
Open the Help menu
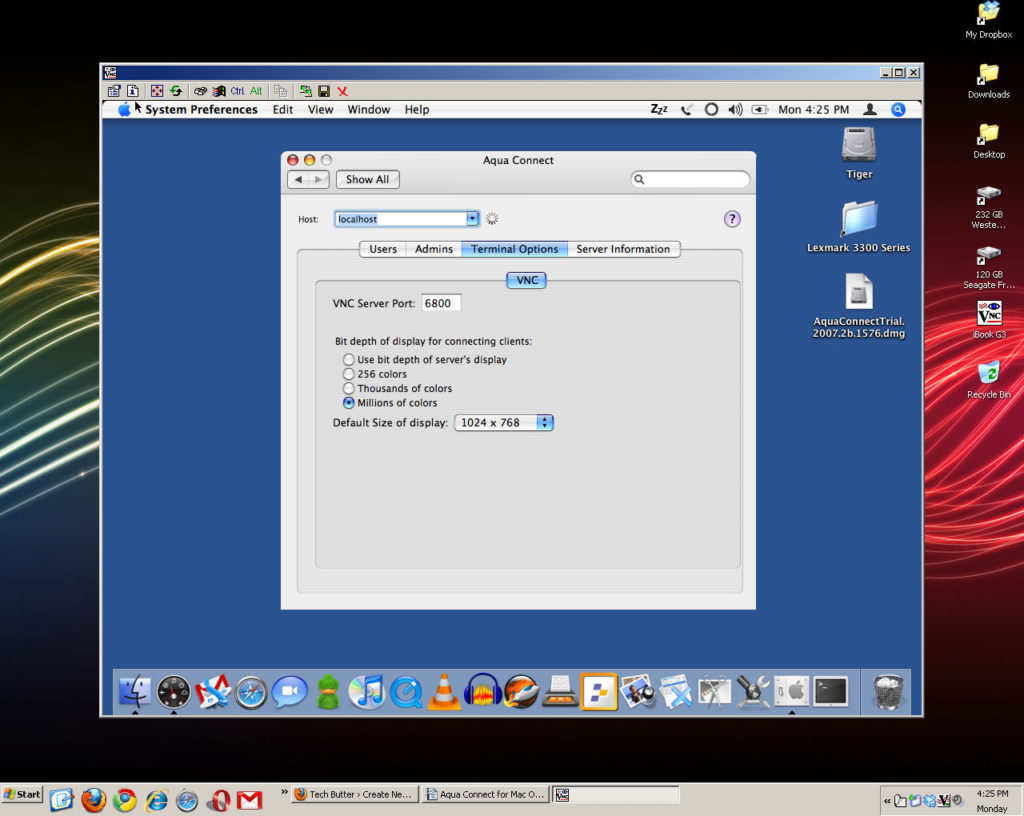pyautogui.click(x=417, y=110)
